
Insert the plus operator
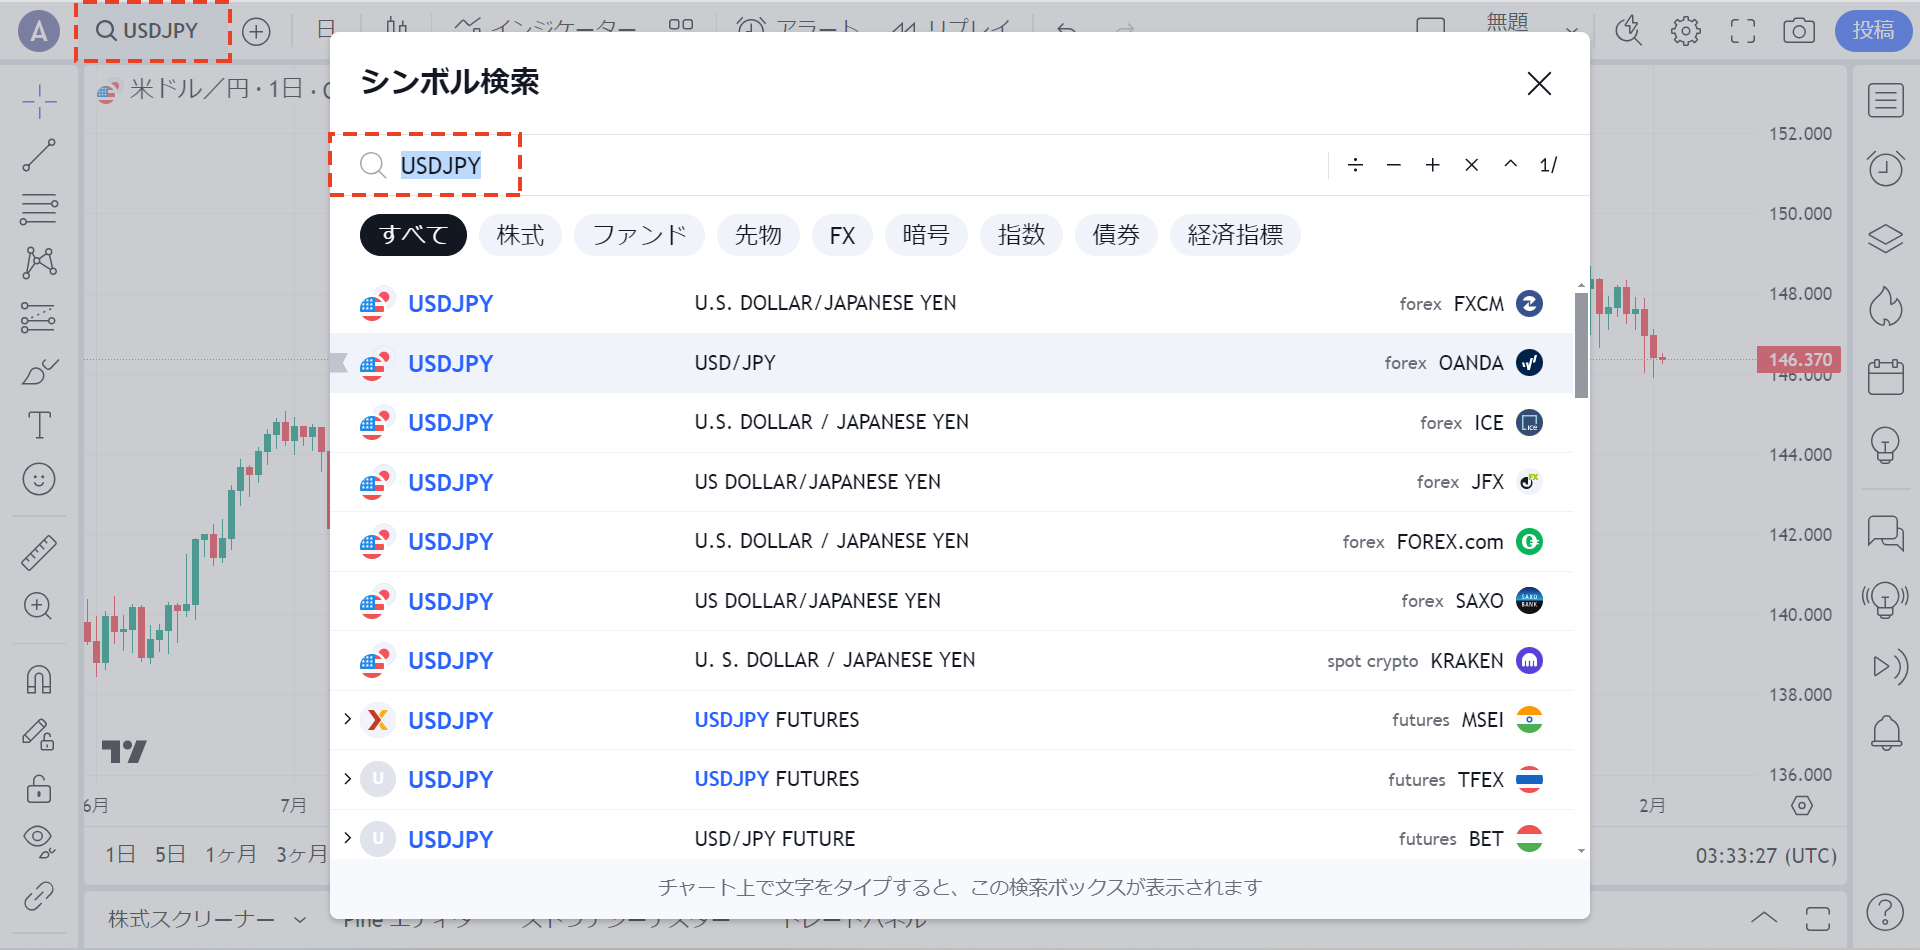pos(1433,165)
